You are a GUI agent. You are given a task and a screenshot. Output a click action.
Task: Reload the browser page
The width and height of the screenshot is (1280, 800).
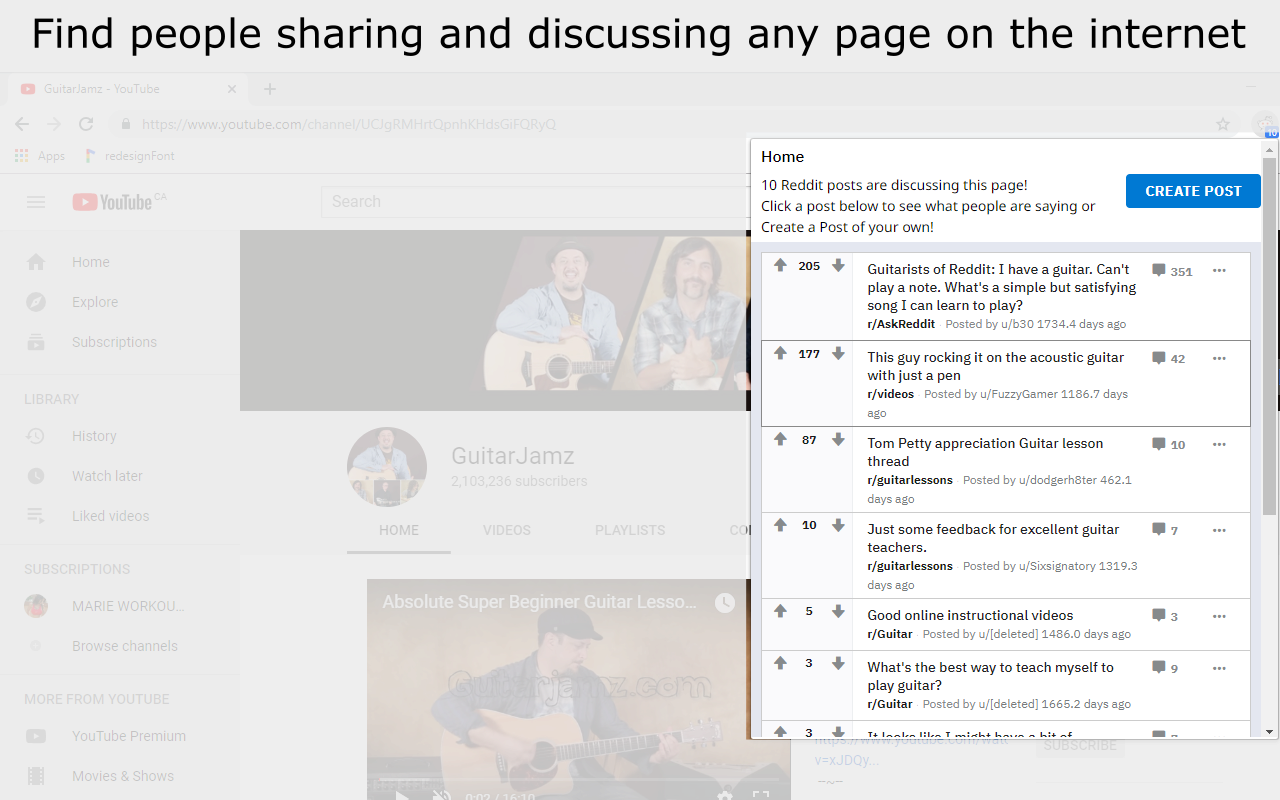86,124
